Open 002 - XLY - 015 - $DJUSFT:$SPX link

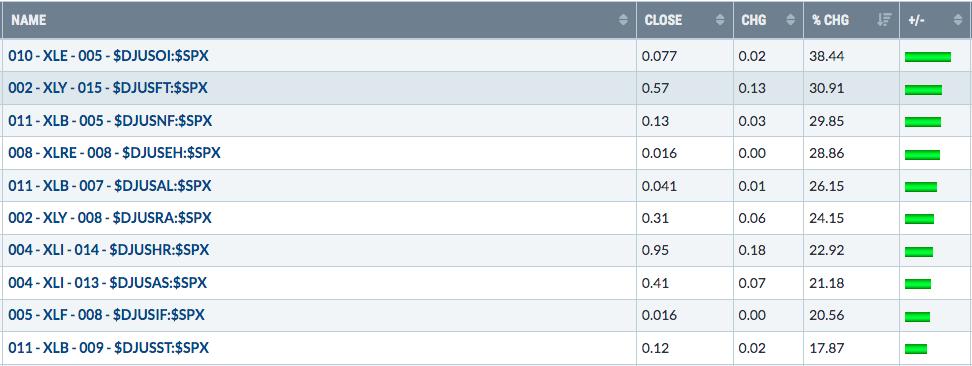pyautogui.click(x=108, y=88)
